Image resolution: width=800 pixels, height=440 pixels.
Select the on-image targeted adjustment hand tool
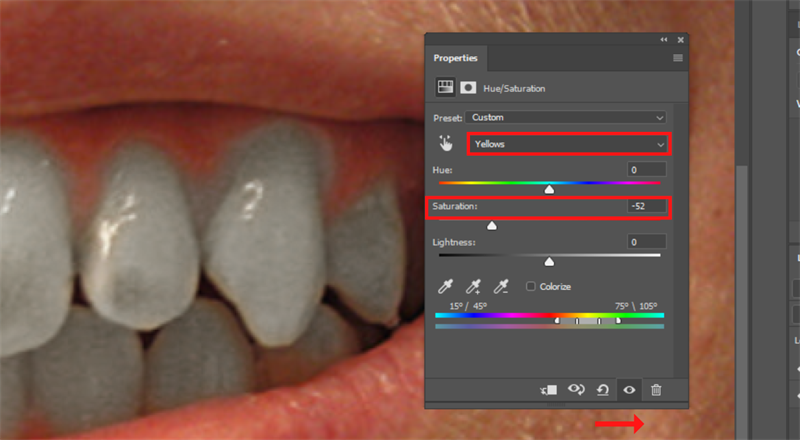pos(446,143)
